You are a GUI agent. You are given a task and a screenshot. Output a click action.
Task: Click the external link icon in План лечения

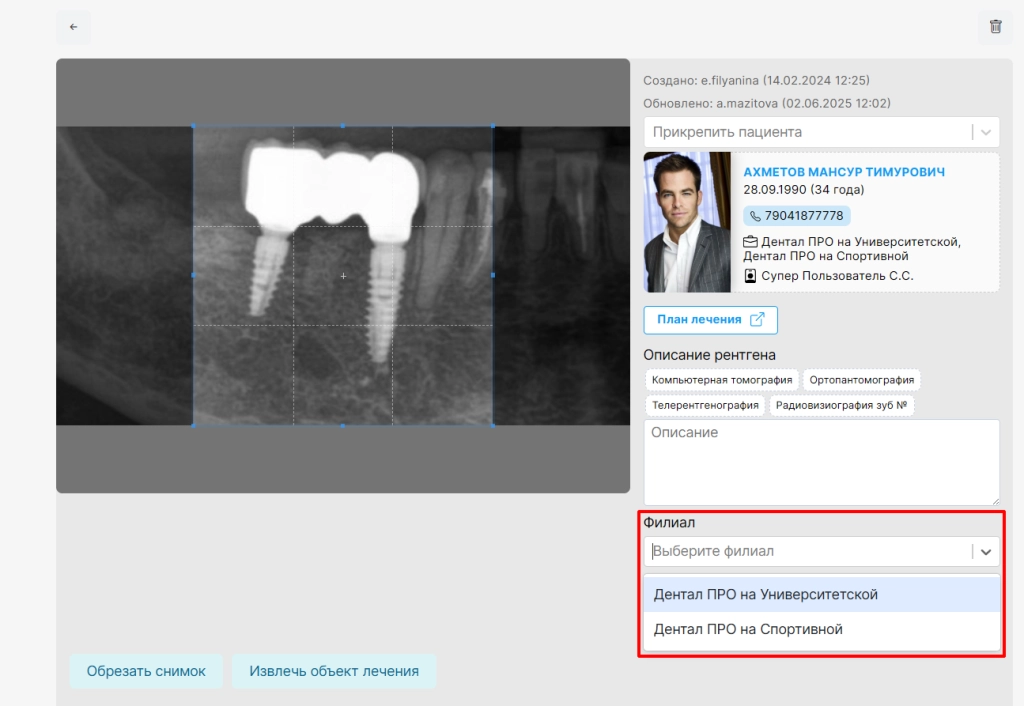coord(757,319)
